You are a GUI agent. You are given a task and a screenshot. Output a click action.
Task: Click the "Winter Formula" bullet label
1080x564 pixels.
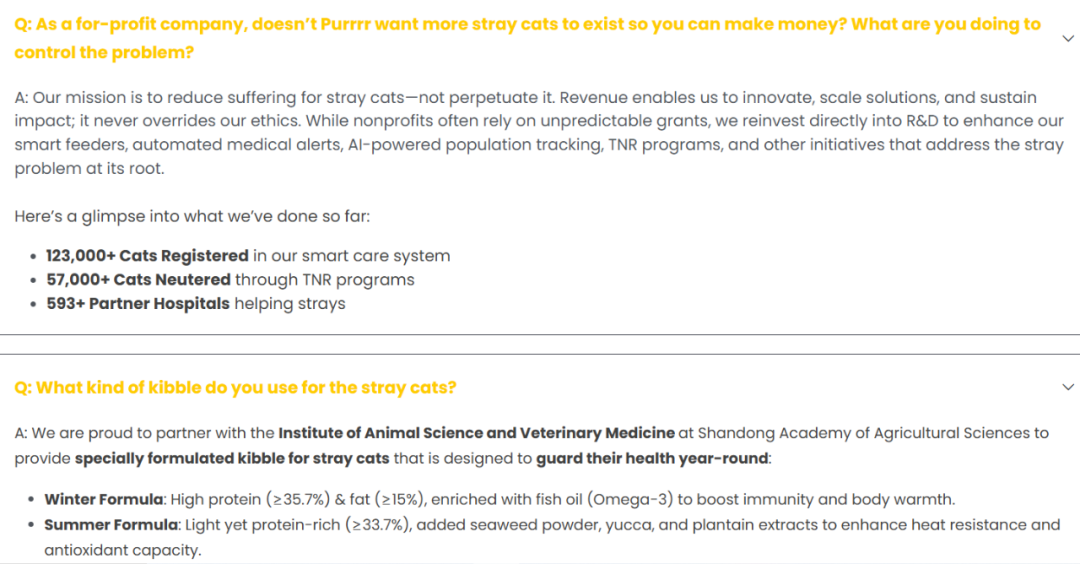point(103,499)
